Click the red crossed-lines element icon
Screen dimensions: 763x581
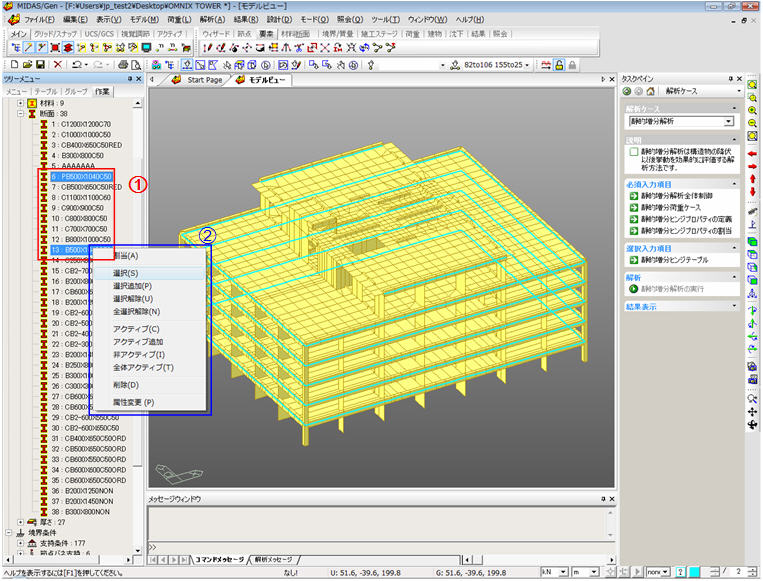coord(325,48)
